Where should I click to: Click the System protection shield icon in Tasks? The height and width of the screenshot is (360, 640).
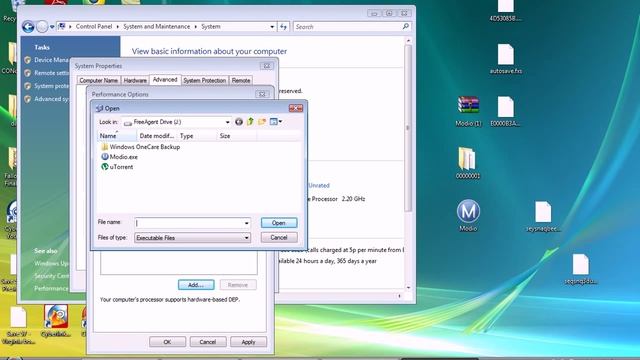click(x=27, y=86)
